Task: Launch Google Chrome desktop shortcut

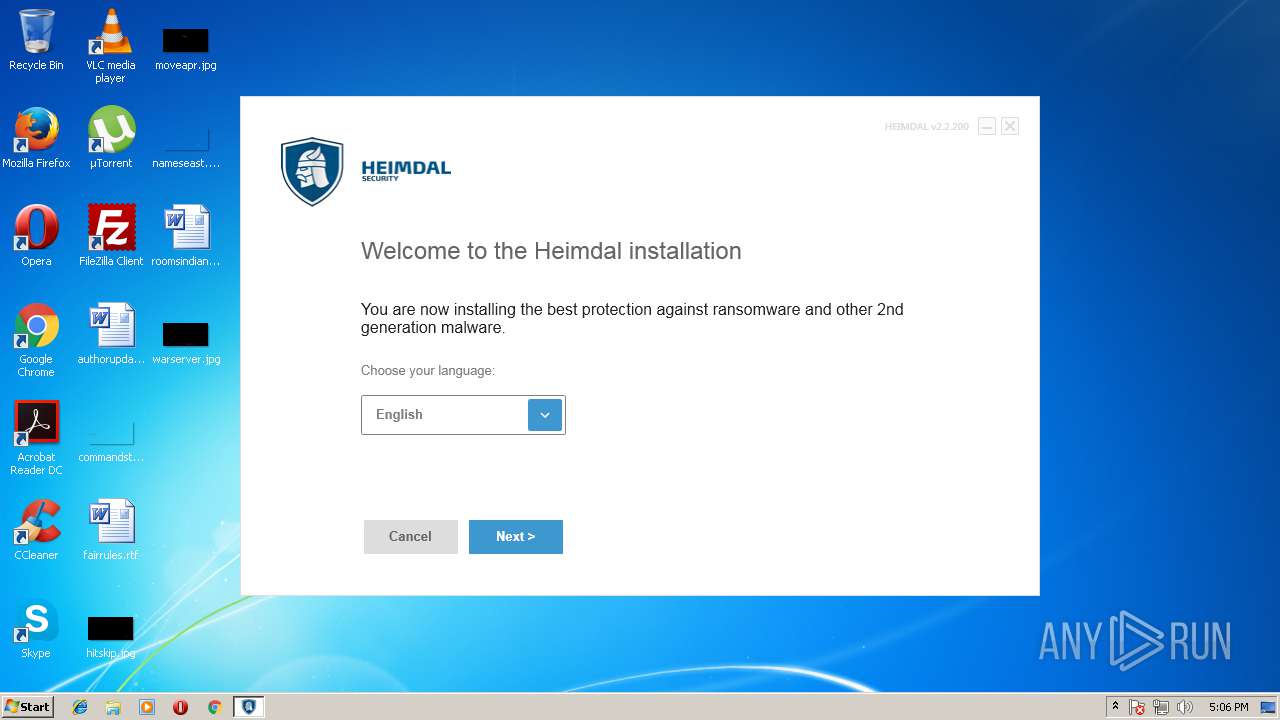Action: (x=36, y=340)
